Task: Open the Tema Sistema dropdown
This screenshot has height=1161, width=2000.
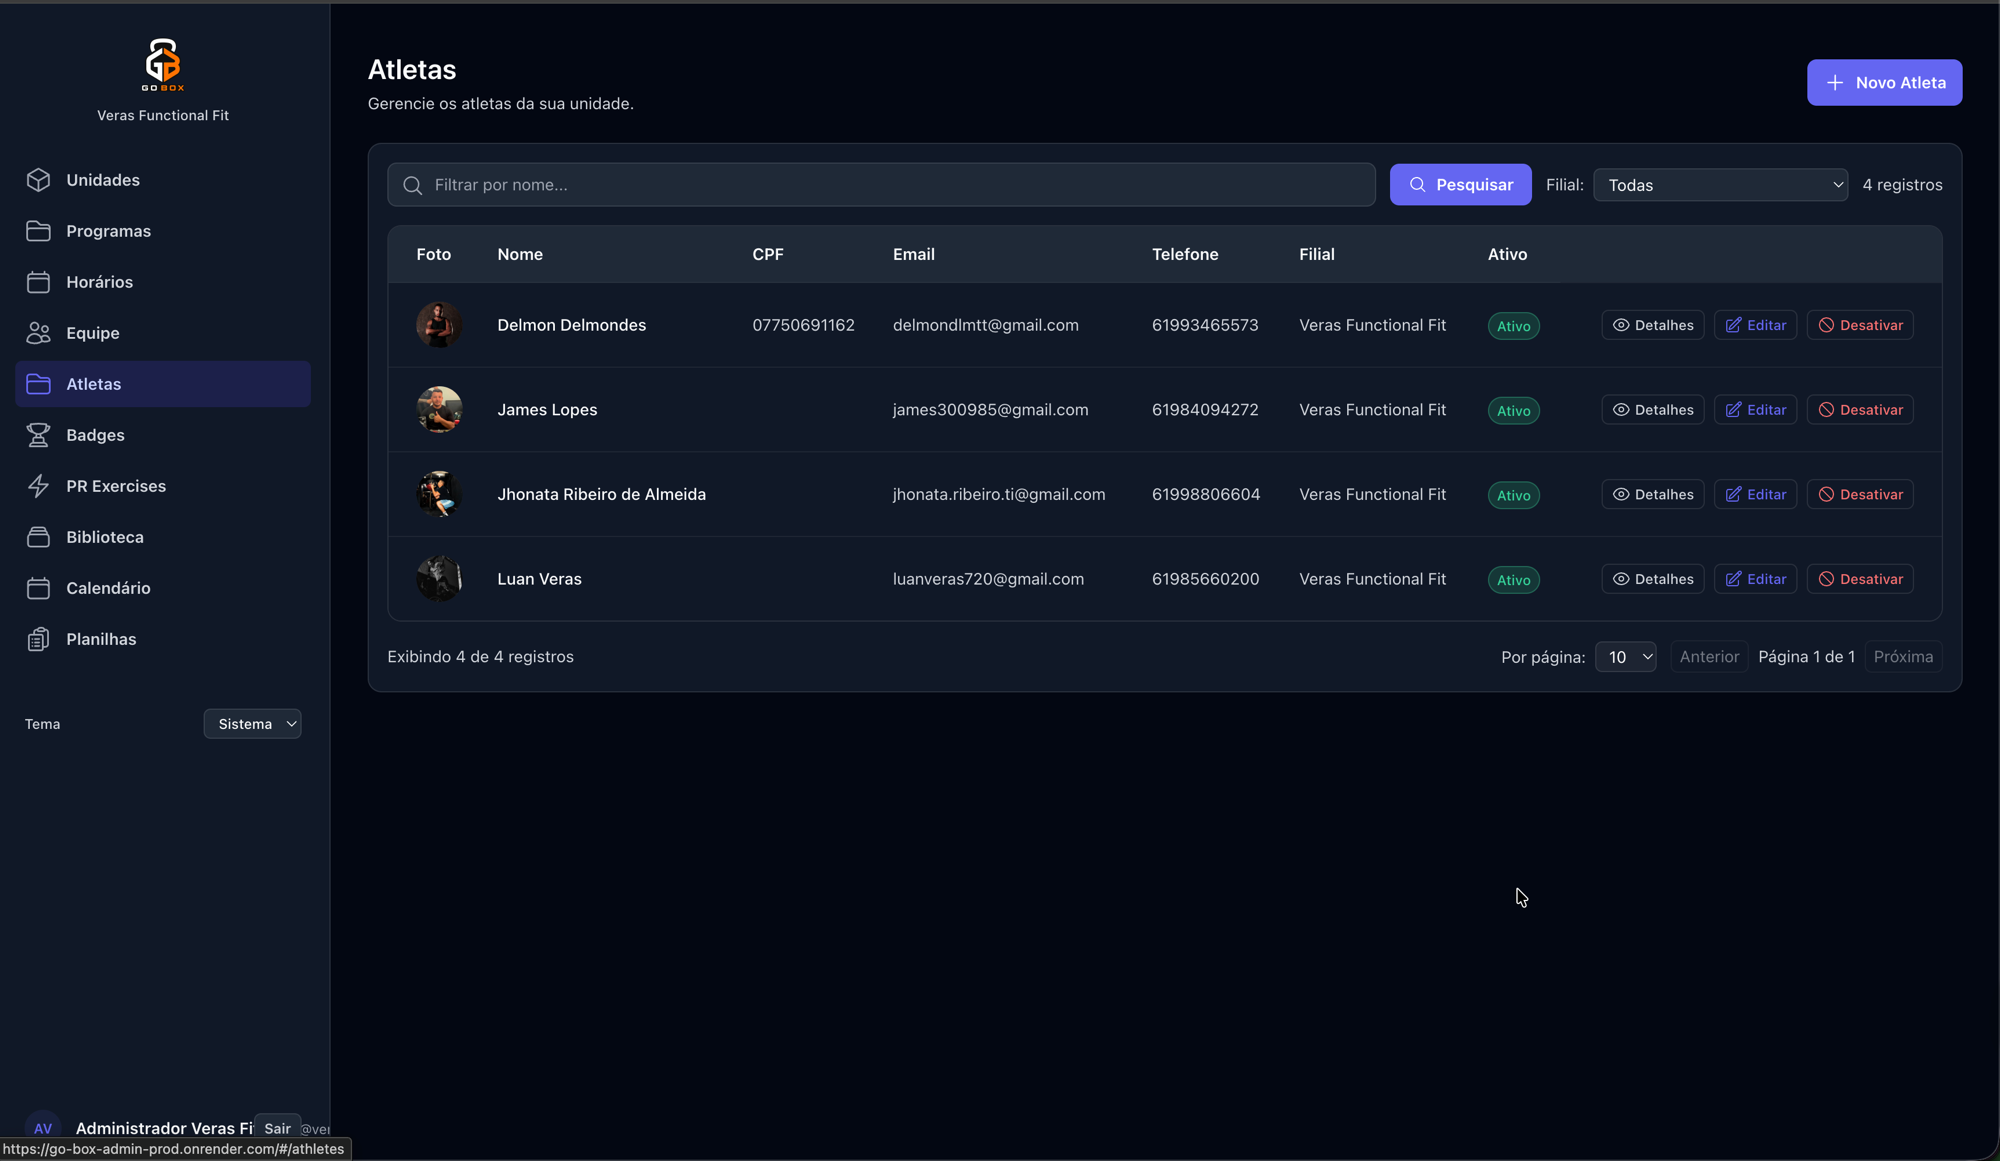Action: click(252, 724)
